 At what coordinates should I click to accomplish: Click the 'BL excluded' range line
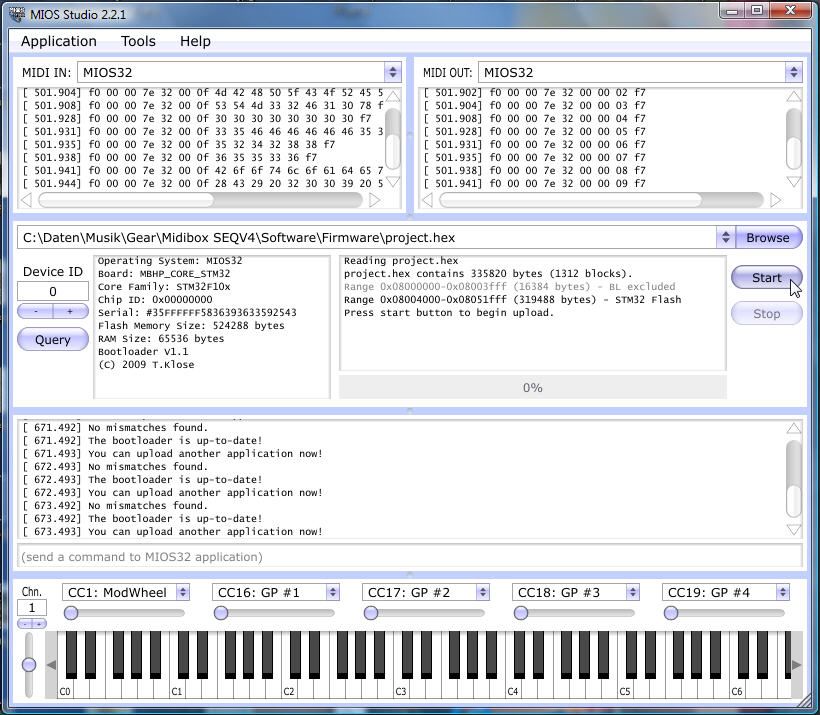tap(509, 287)
